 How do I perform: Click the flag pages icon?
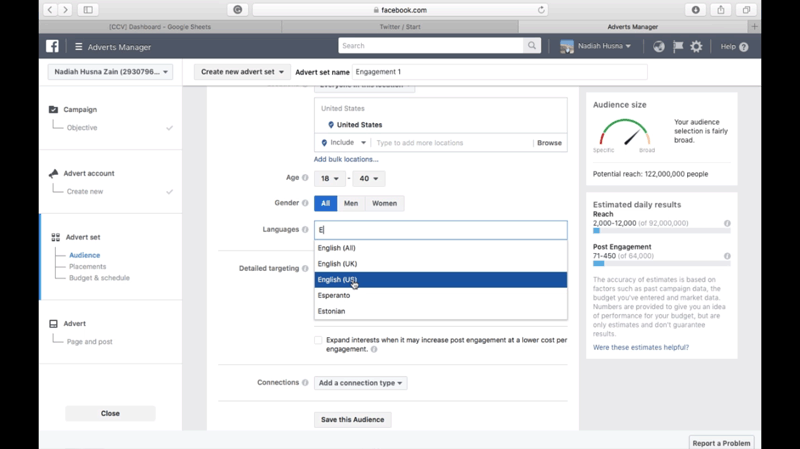pos(678,46)
